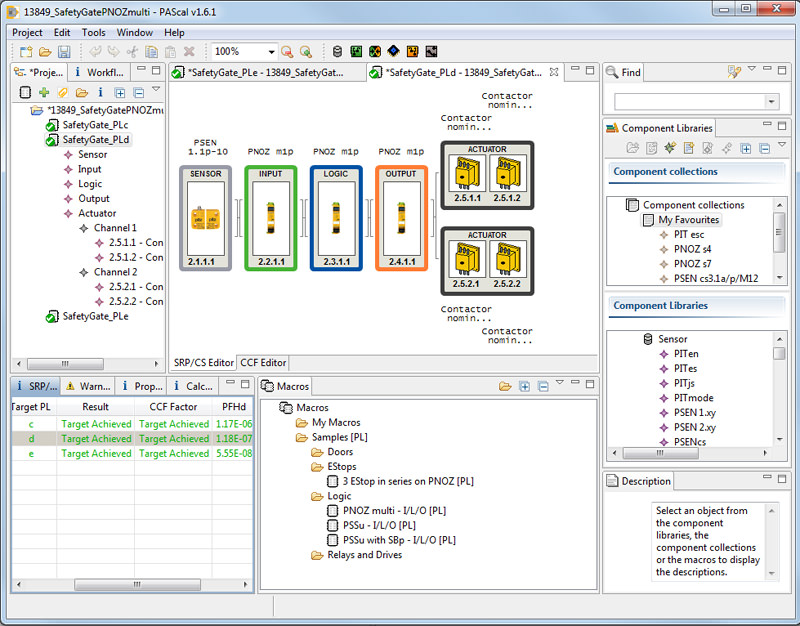This screenshot has height=626, width=800.
Task: Expand all nodes in Component Libraries panel
Action: point(745,148)
